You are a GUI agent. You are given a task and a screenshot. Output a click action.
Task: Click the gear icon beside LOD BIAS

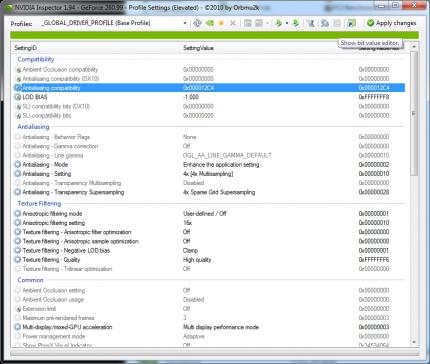[18, 97]
